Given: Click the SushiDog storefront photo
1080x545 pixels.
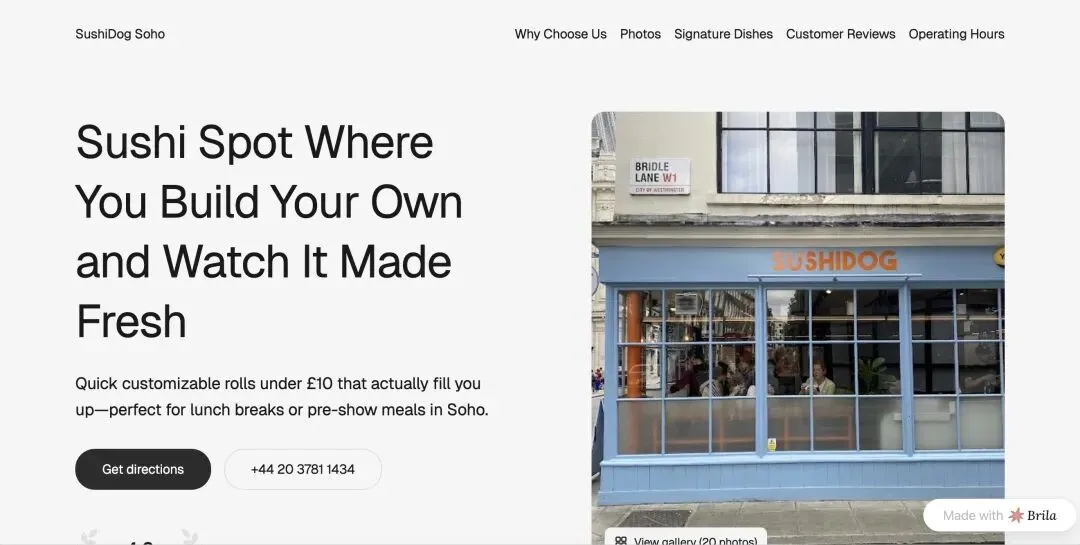Looking at the screenshot, I should point(798,328).
